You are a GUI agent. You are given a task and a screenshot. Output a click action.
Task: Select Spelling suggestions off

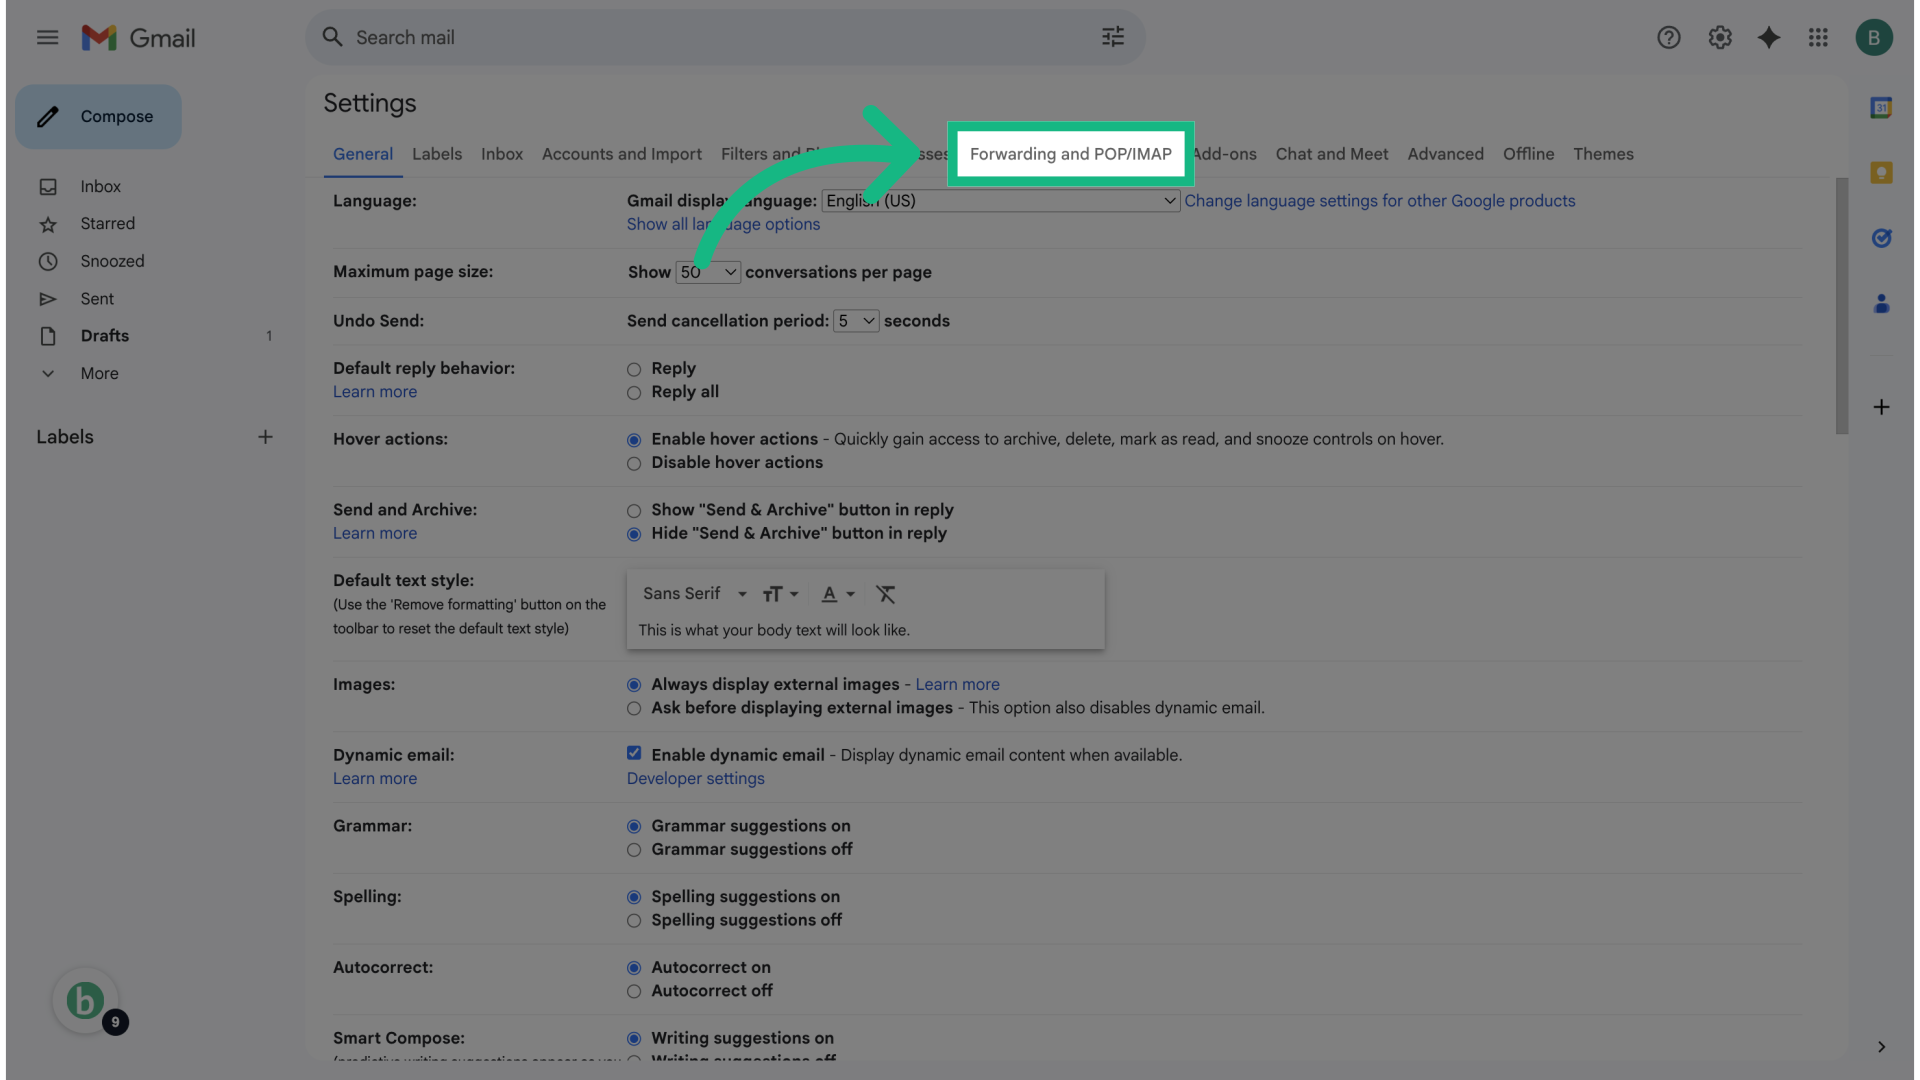[634, 921]
